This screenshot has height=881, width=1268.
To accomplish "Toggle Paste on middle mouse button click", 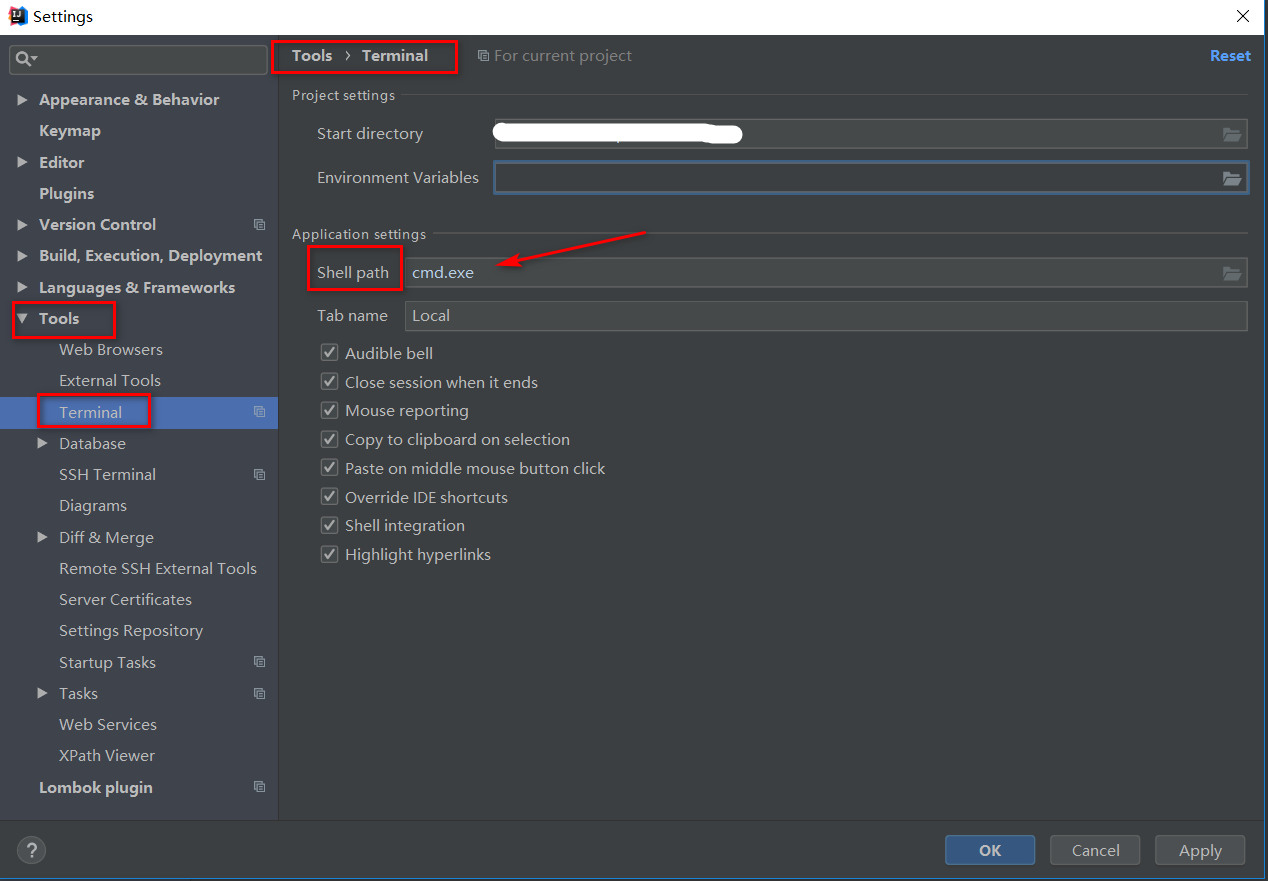I will (329, 468).
